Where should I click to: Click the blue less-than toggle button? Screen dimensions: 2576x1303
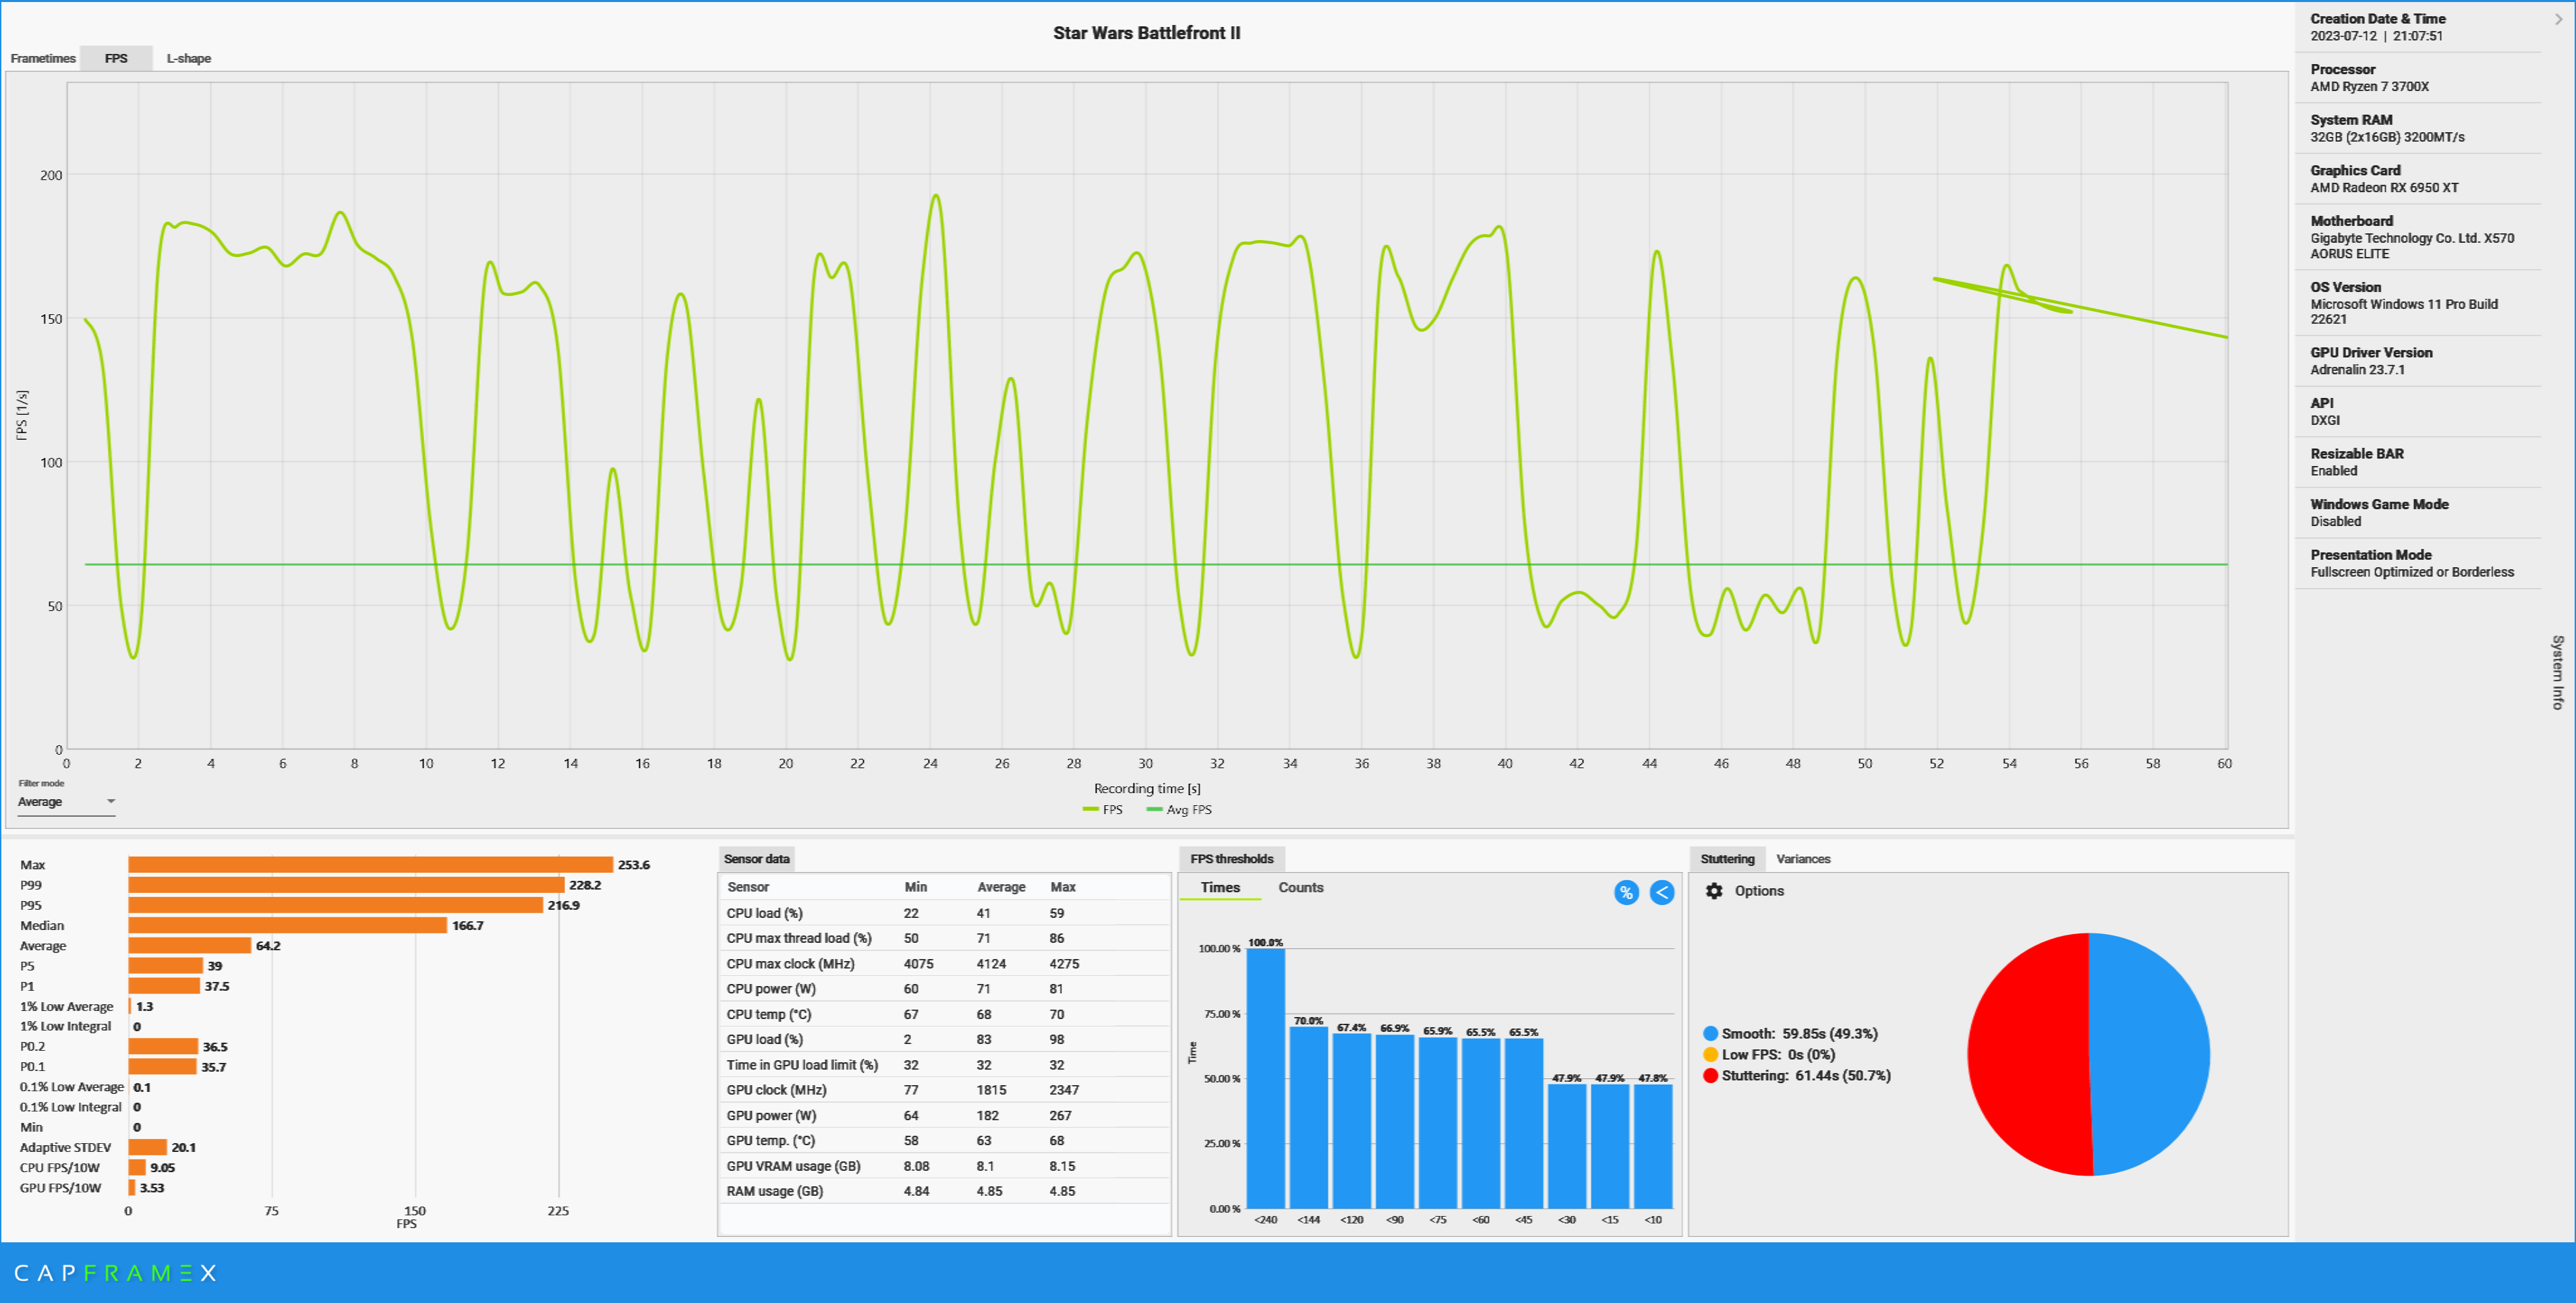(x=1662, y=892)
